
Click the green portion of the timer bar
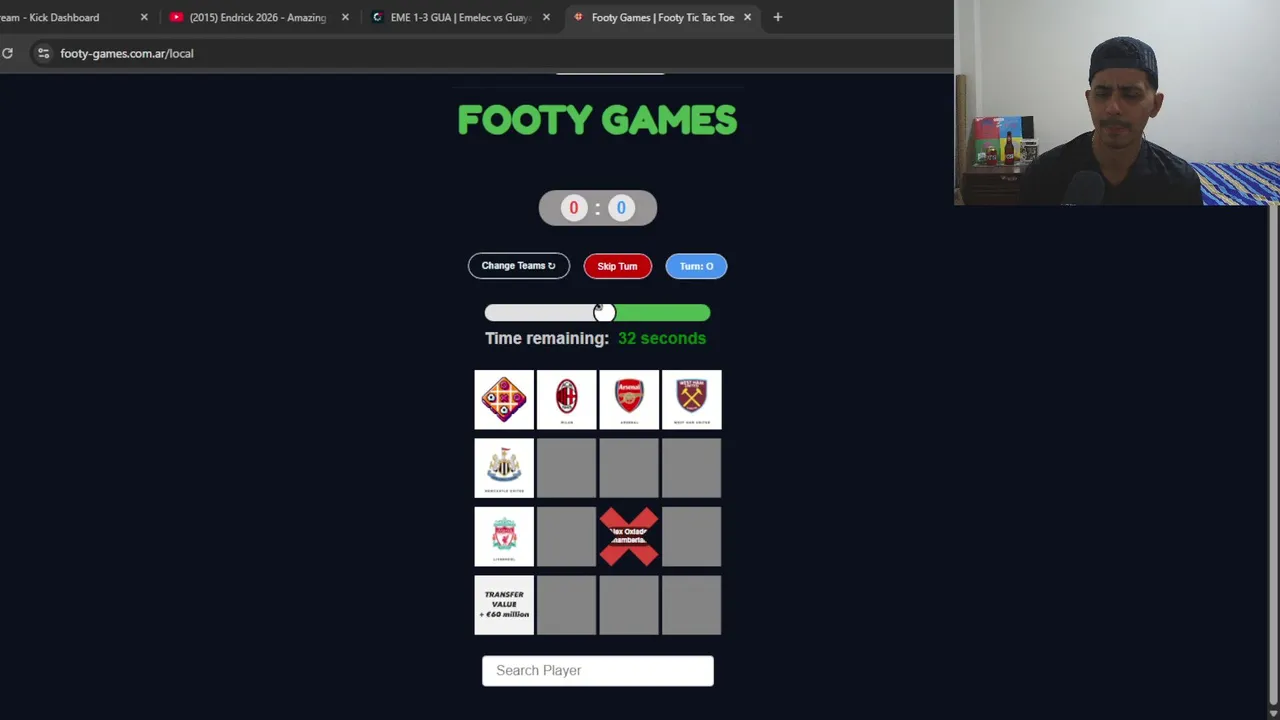pos(662,313)
